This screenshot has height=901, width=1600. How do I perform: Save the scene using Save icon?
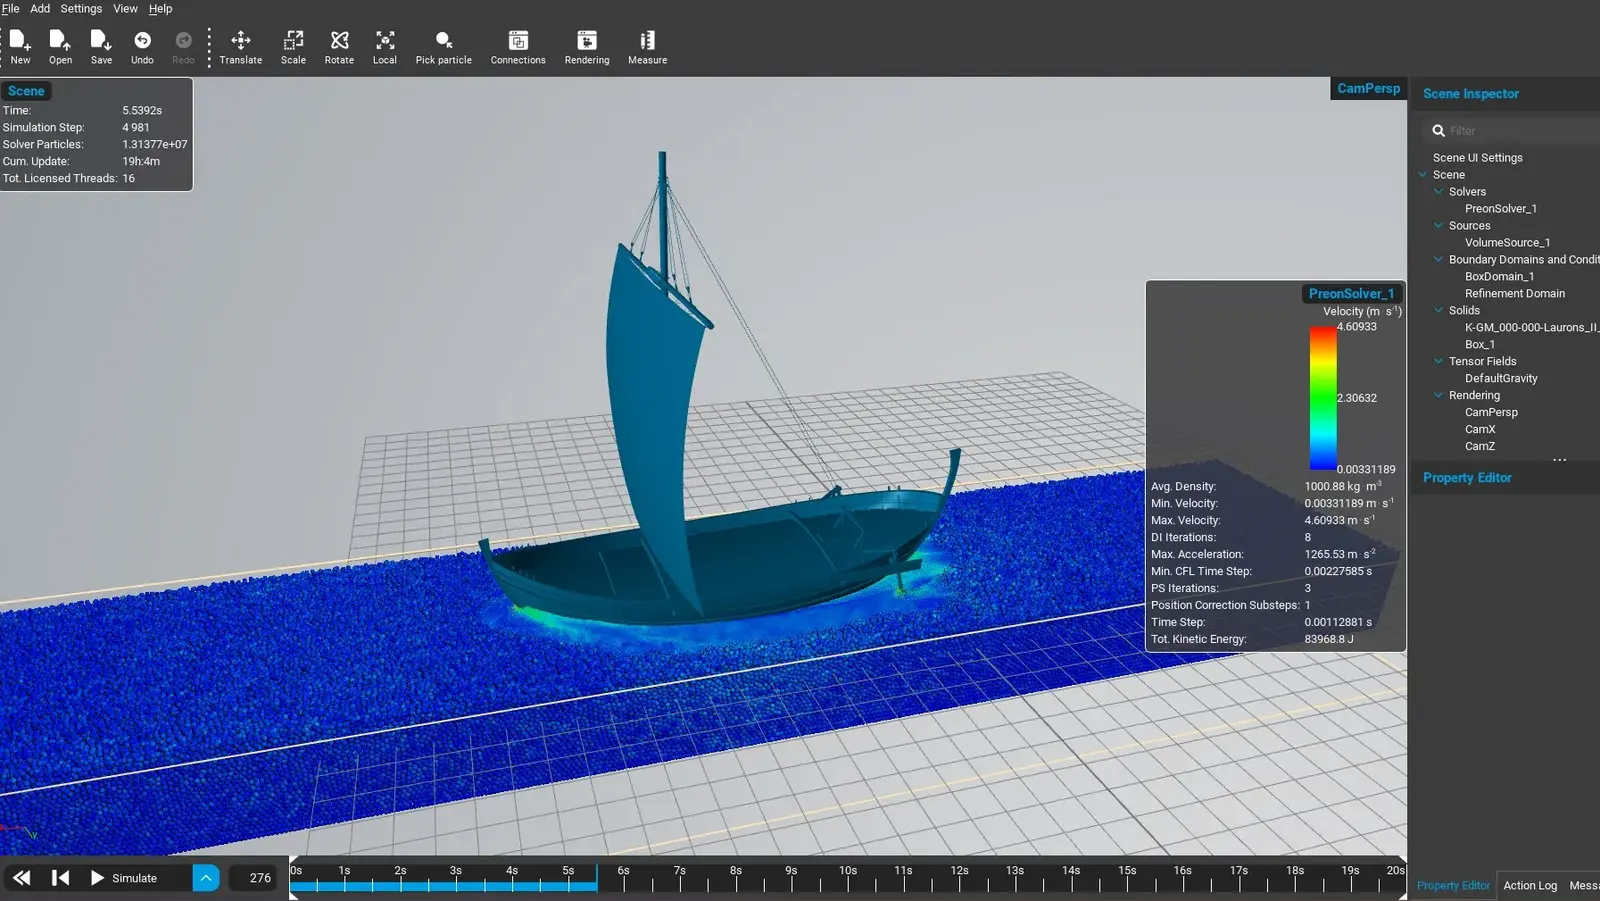[101, 41]
